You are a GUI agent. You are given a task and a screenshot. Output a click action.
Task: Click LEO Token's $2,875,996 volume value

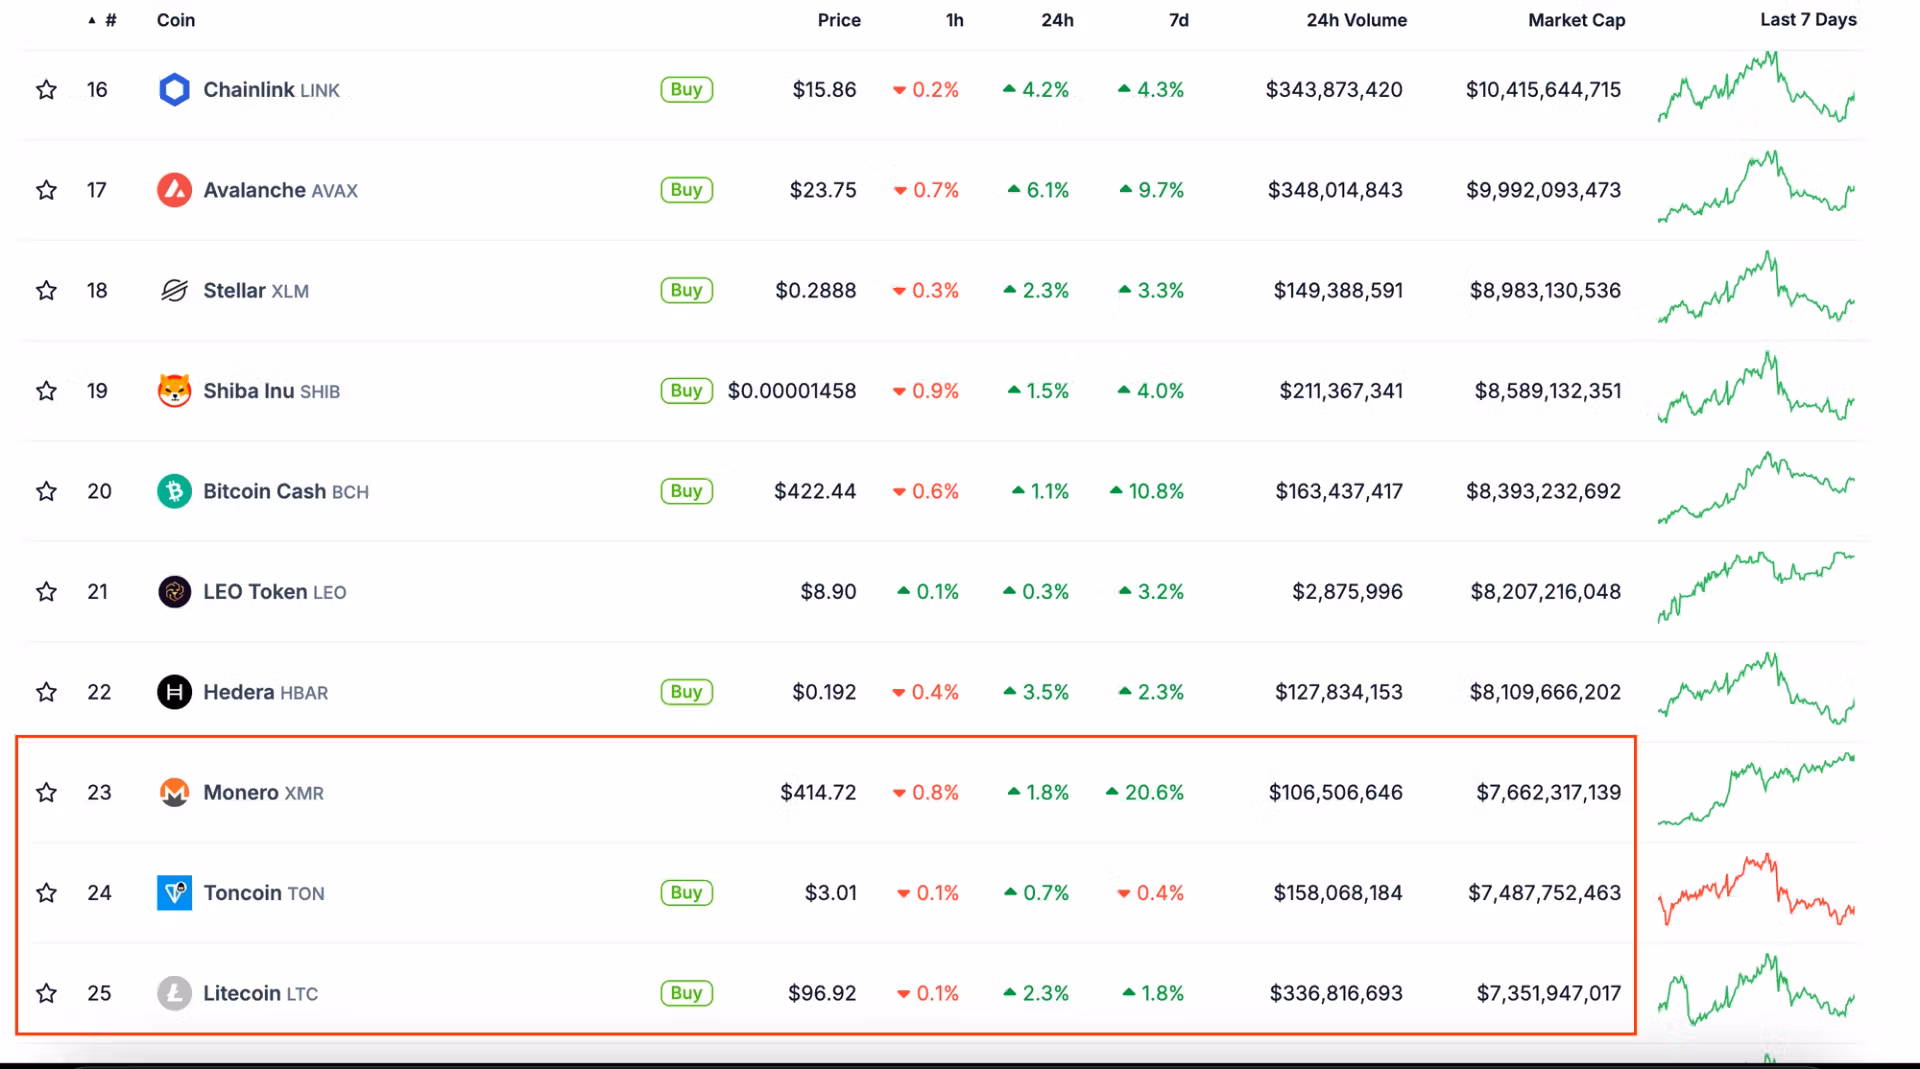(1347, 592)
